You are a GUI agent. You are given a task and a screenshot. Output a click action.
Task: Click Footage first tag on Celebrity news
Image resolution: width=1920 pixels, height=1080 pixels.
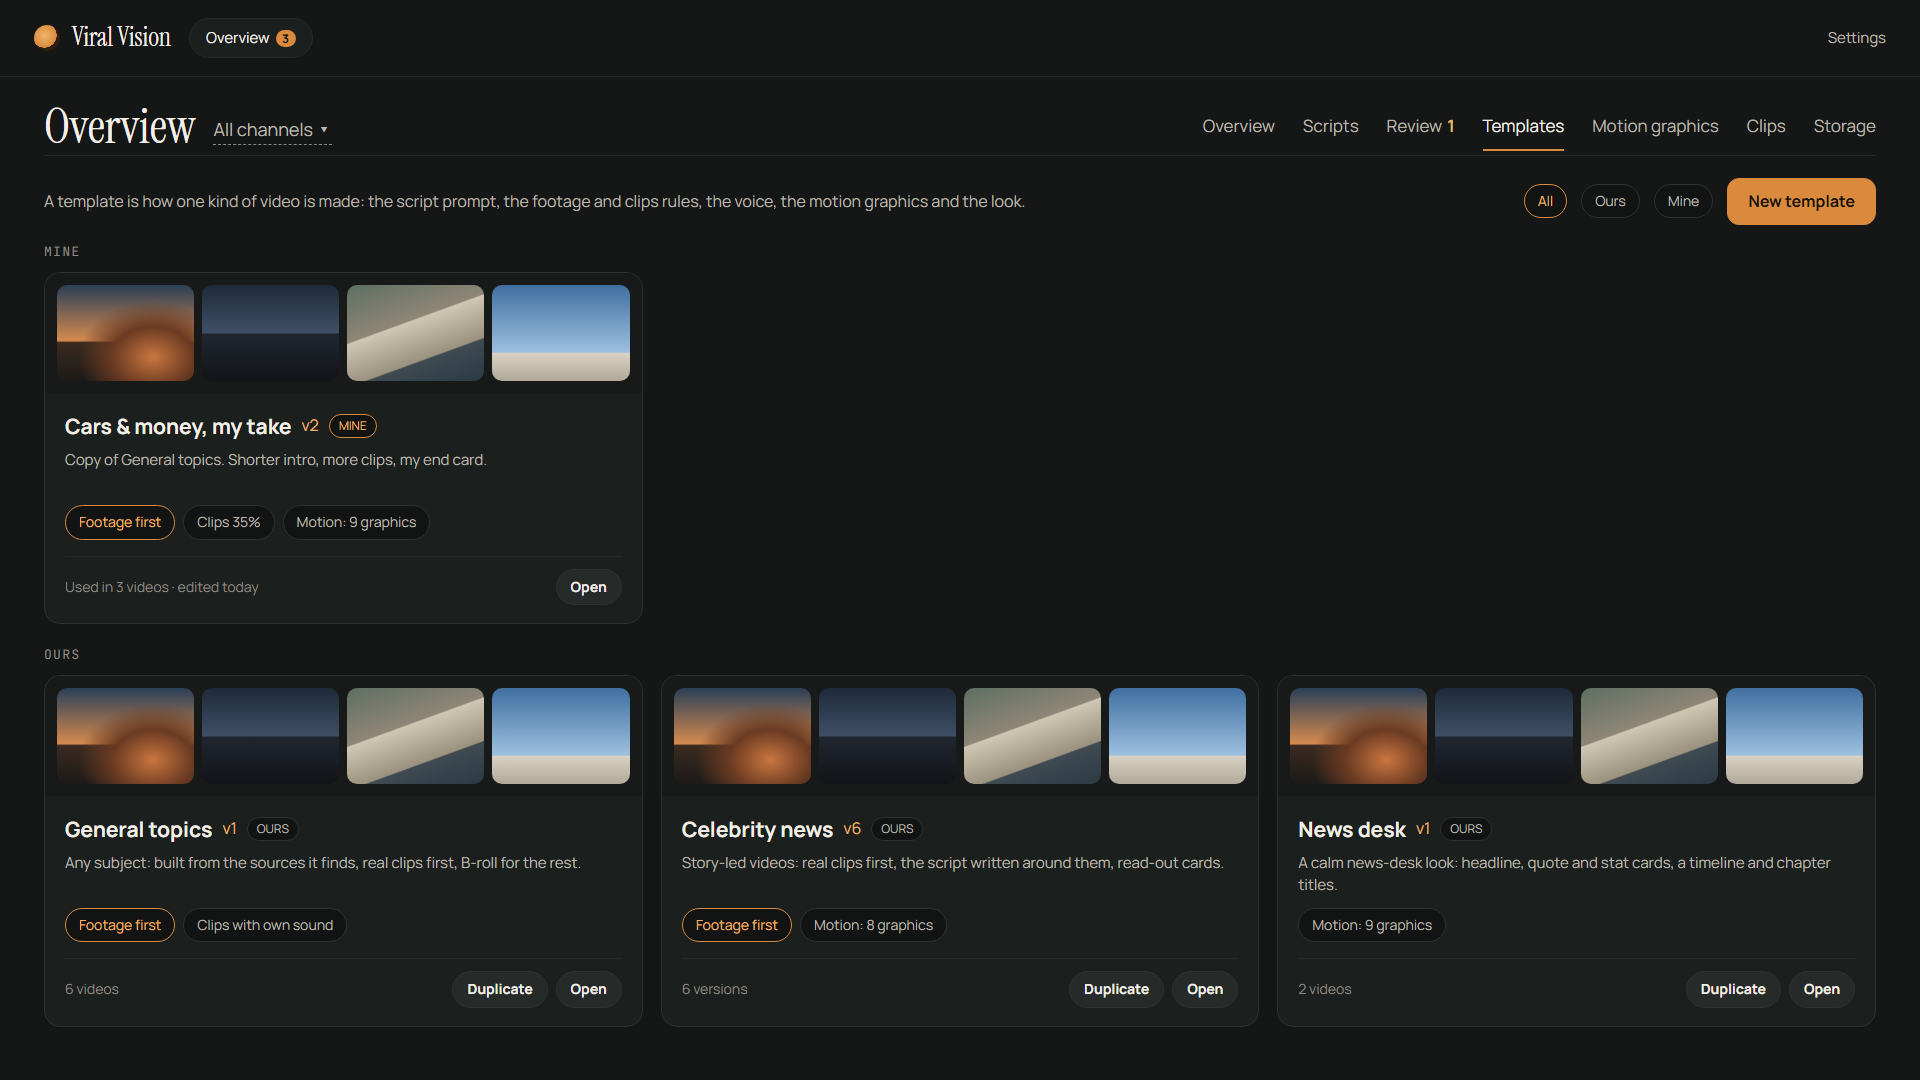(737, 925)
